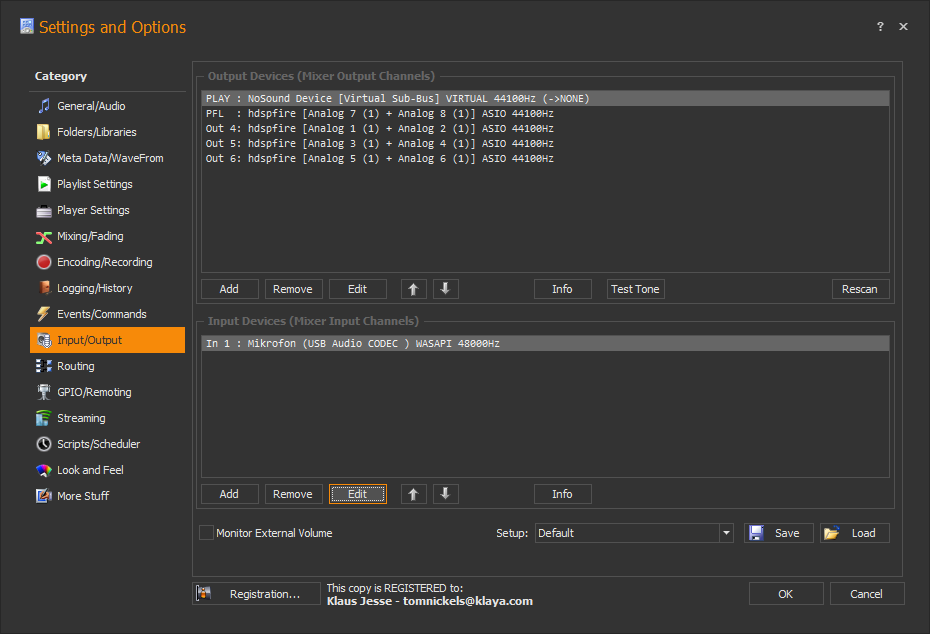Move selected output device down
Viewport: 930px width, 634px height.
pyautogui.click(x=445, y=289)
